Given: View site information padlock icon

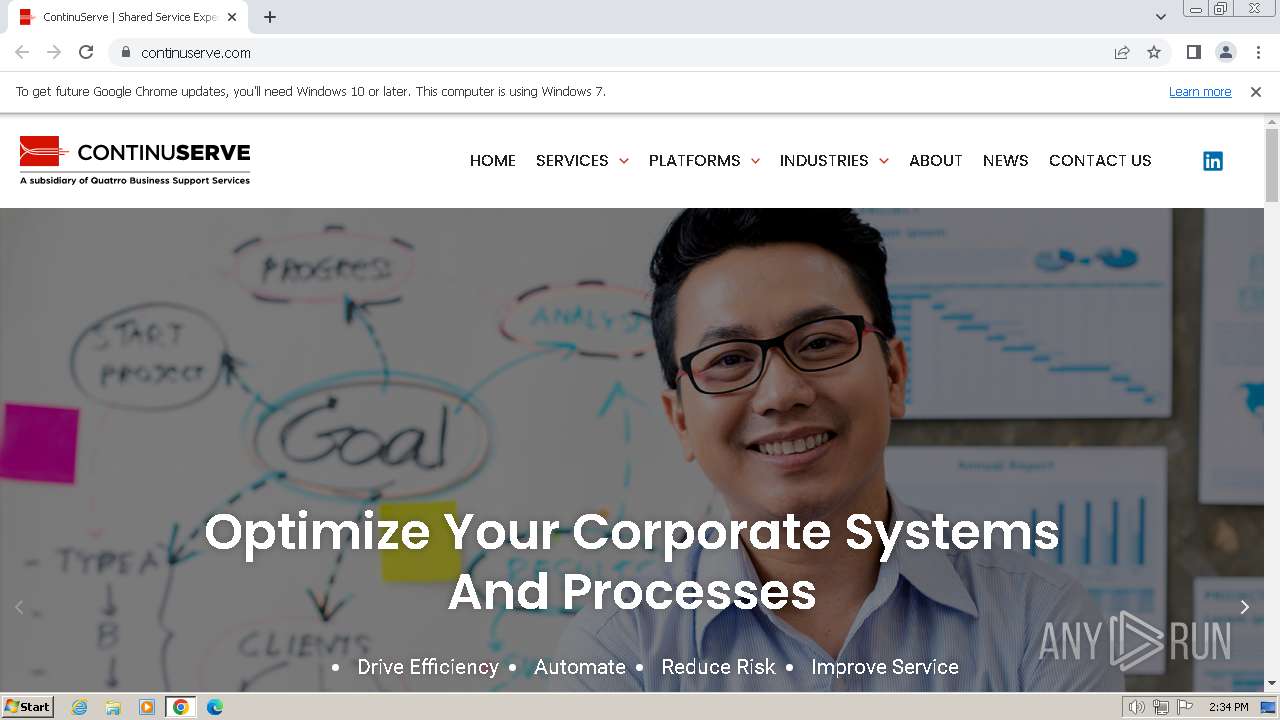Looking at the screenshot, I should [125, 52].
